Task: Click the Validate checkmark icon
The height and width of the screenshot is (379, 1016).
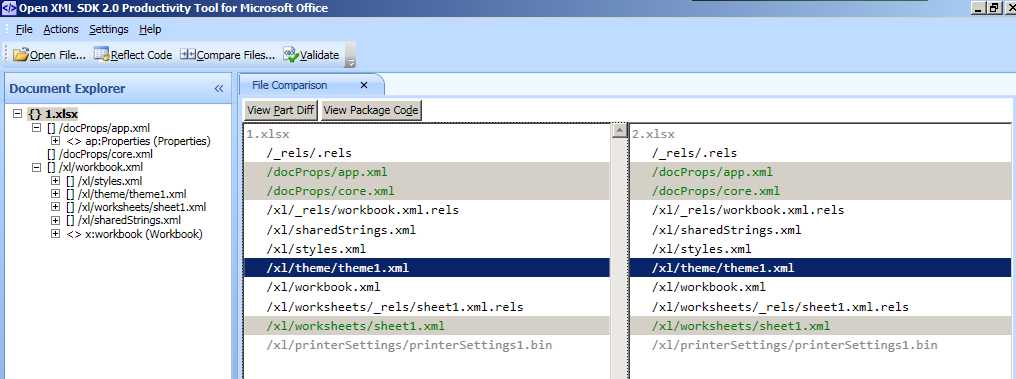Action: click(290, 54)
